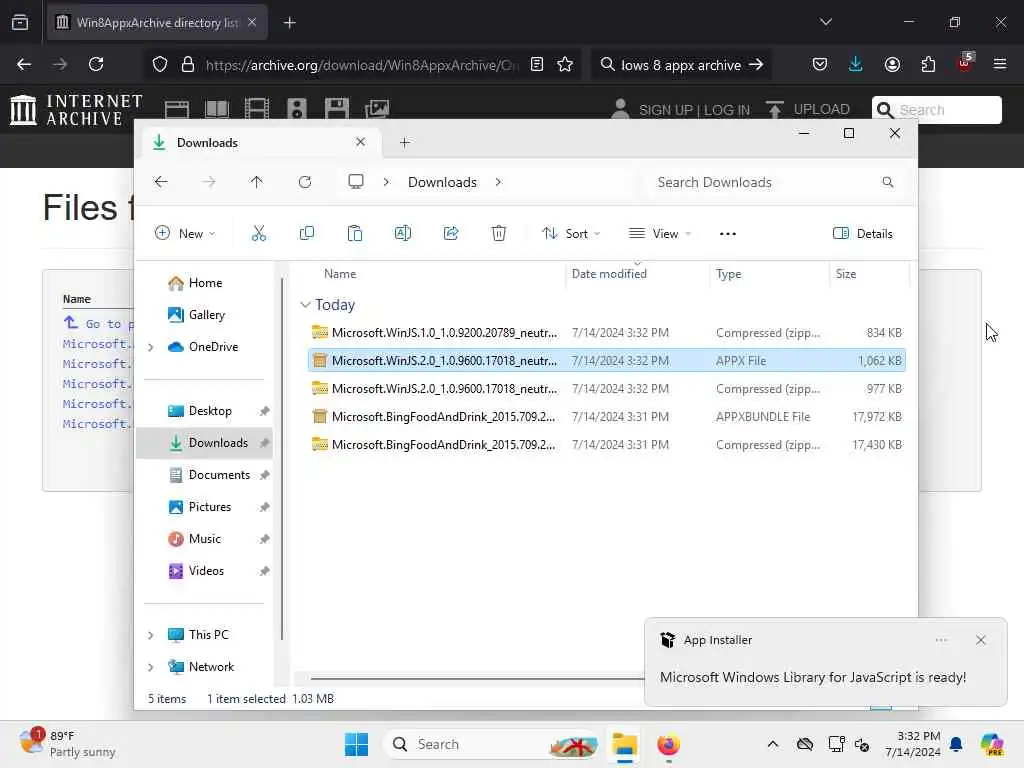The height and width of the screenshot is (768, 1024).
Task: Collapse the Today group
Action: coord(305,305)
